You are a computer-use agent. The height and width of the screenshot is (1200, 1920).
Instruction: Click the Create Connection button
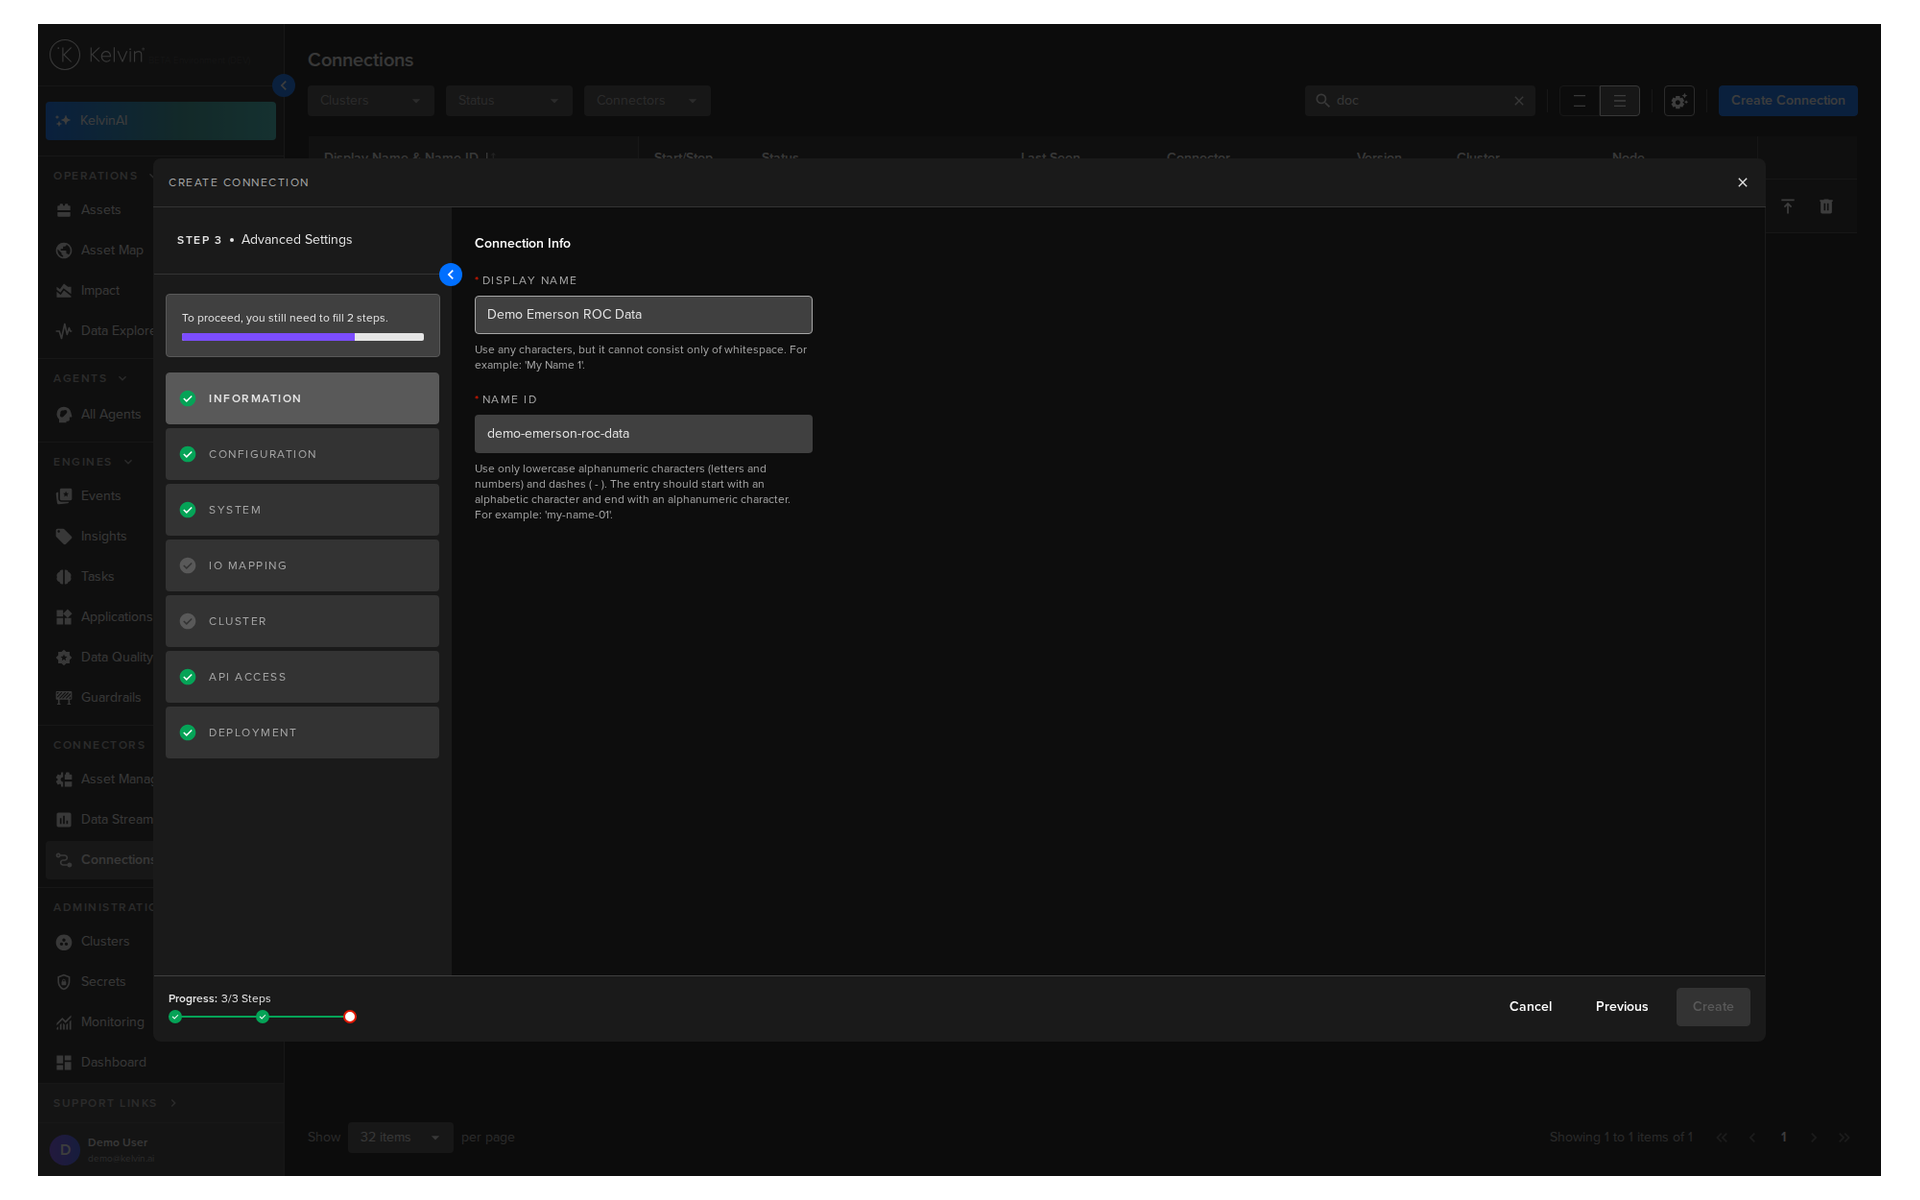tap(1788, 100)
